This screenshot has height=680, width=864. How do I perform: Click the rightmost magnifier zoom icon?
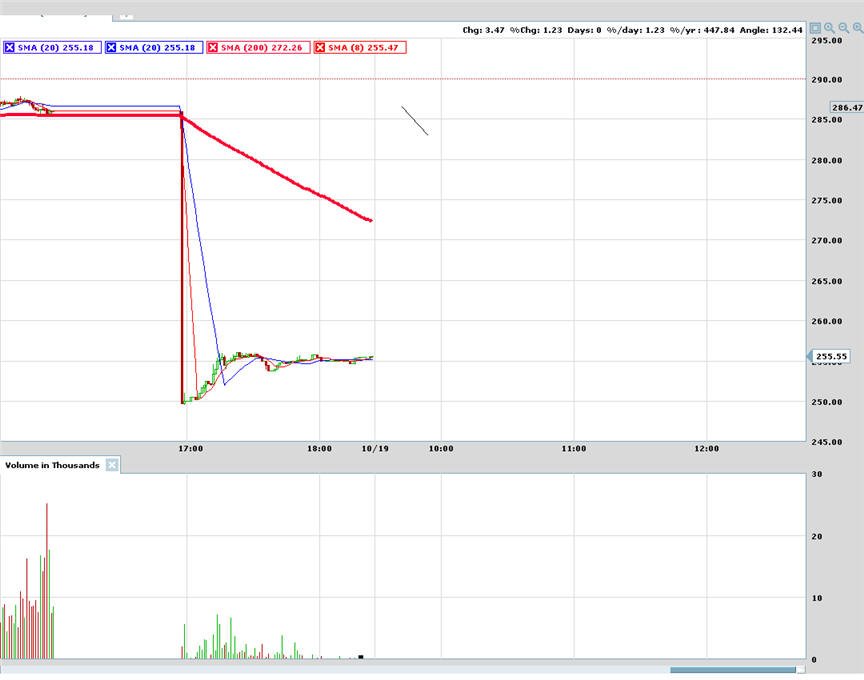[x=858, y=28]
